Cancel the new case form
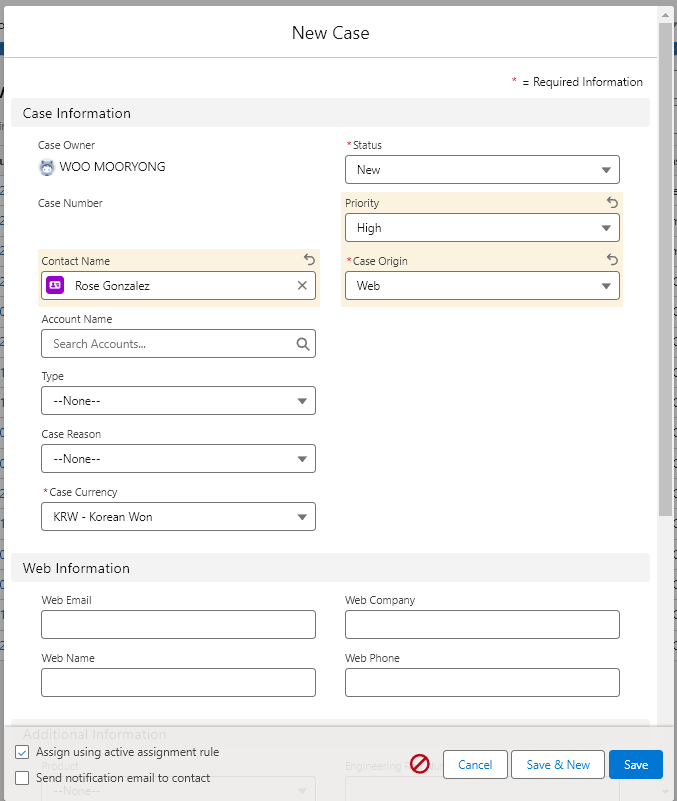This screenshot has width=677, height=801. (475, 765)
